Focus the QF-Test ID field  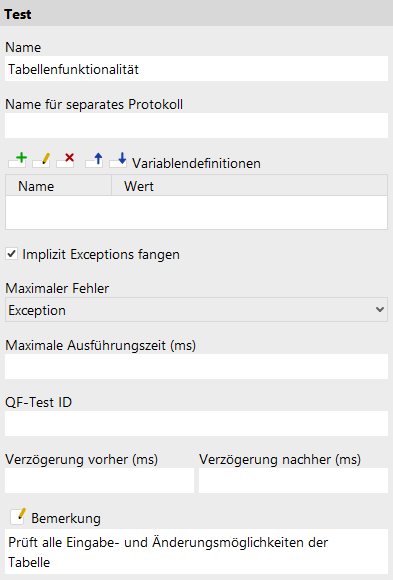[196, 424]
